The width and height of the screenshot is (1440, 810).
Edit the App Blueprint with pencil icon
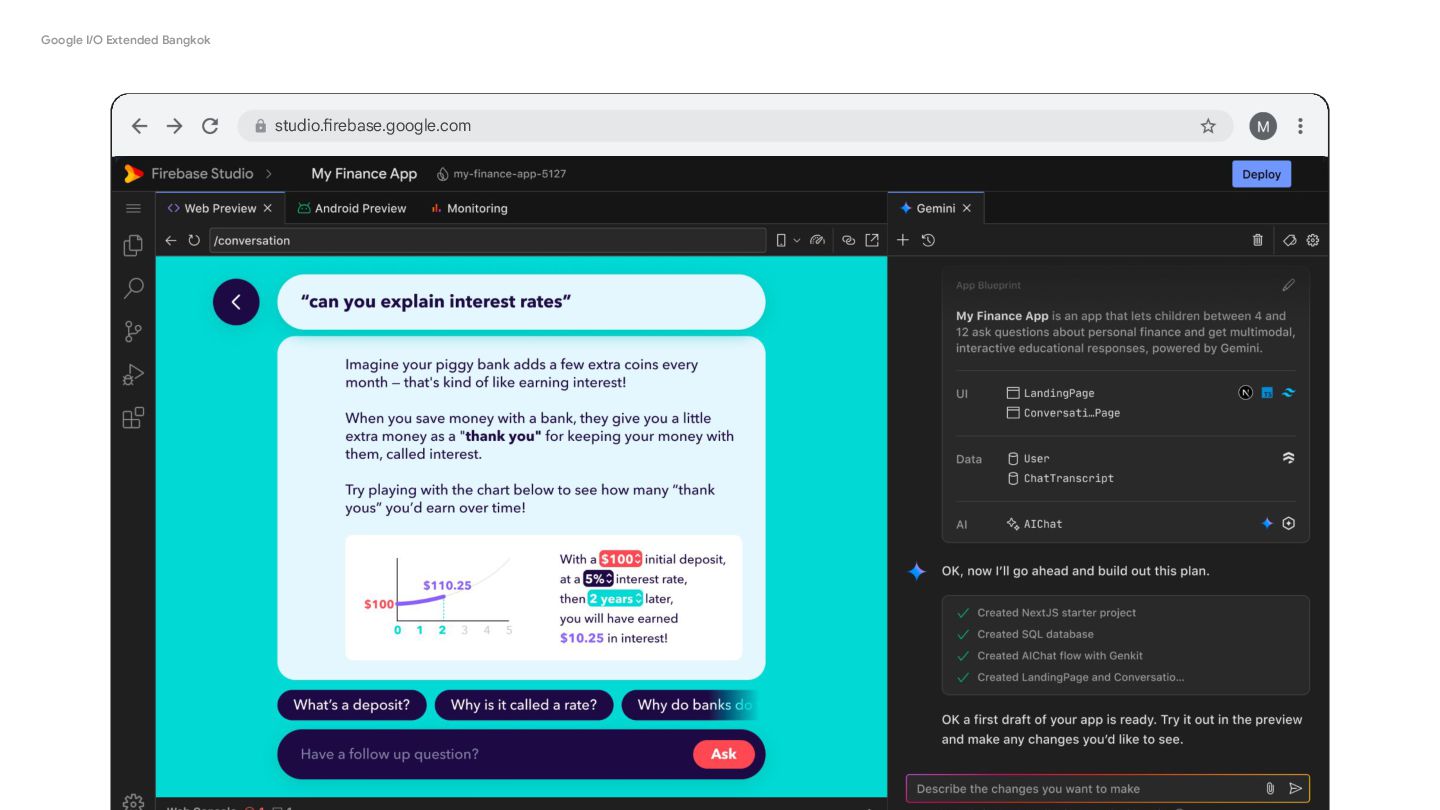1289,285
